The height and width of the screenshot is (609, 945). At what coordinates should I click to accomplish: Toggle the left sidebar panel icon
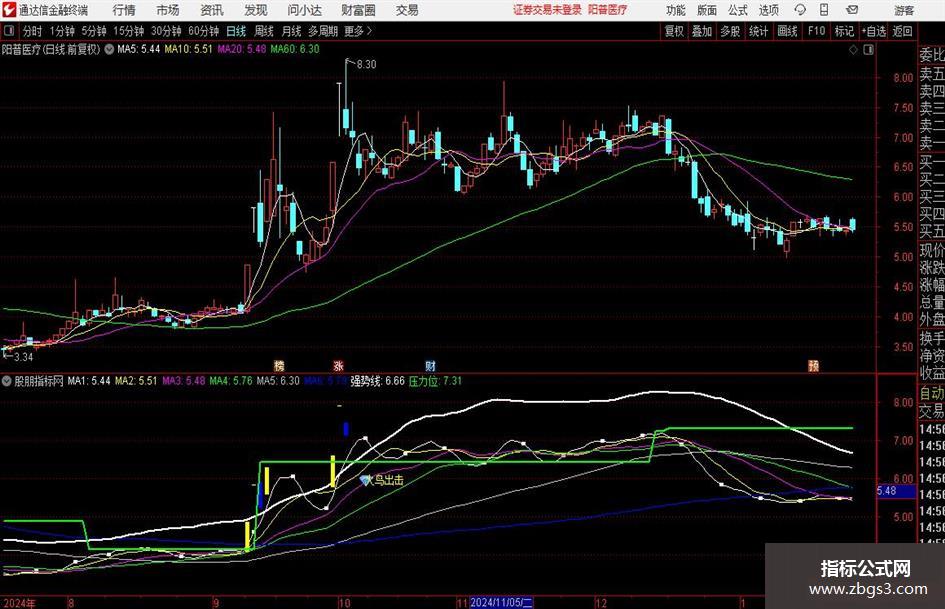(8, 31)
